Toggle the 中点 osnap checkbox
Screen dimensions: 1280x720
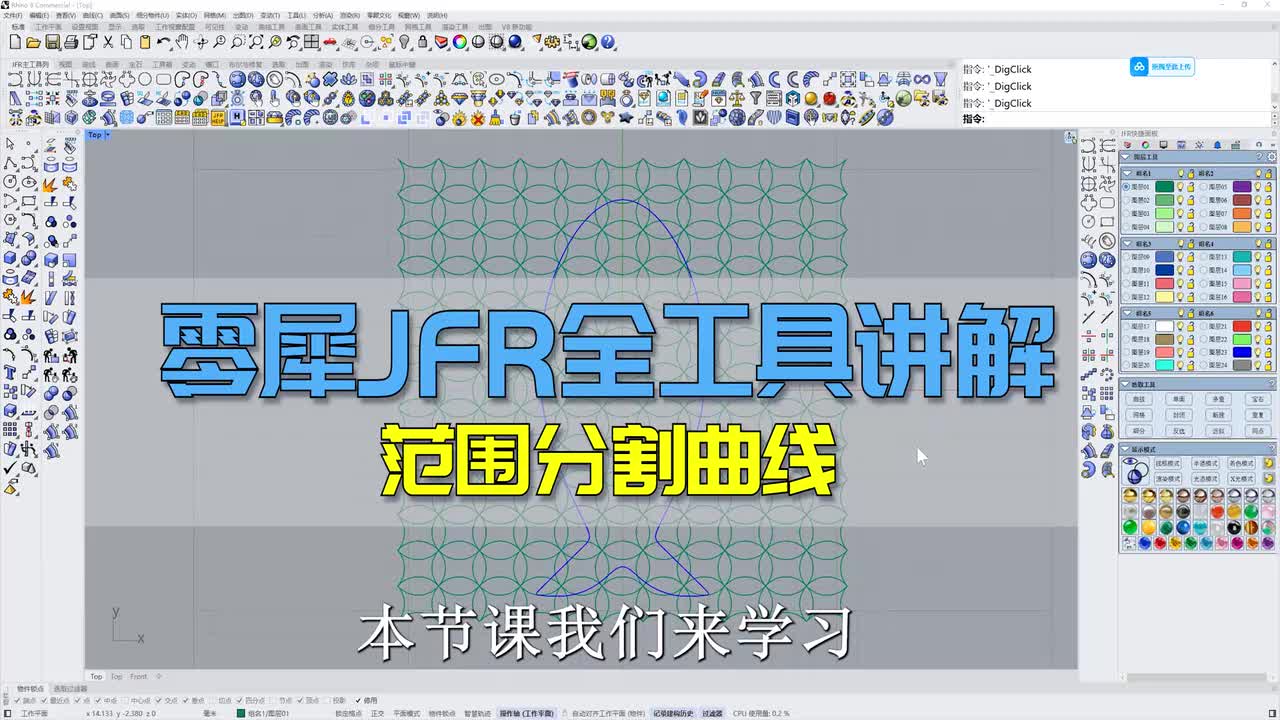click(99, 700)
